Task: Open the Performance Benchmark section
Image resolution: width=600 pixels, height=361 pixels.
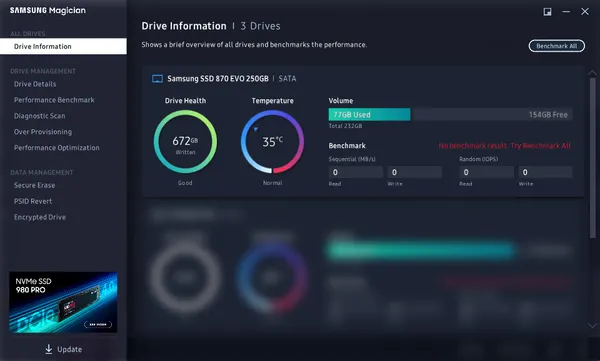Action: [54, 100]
